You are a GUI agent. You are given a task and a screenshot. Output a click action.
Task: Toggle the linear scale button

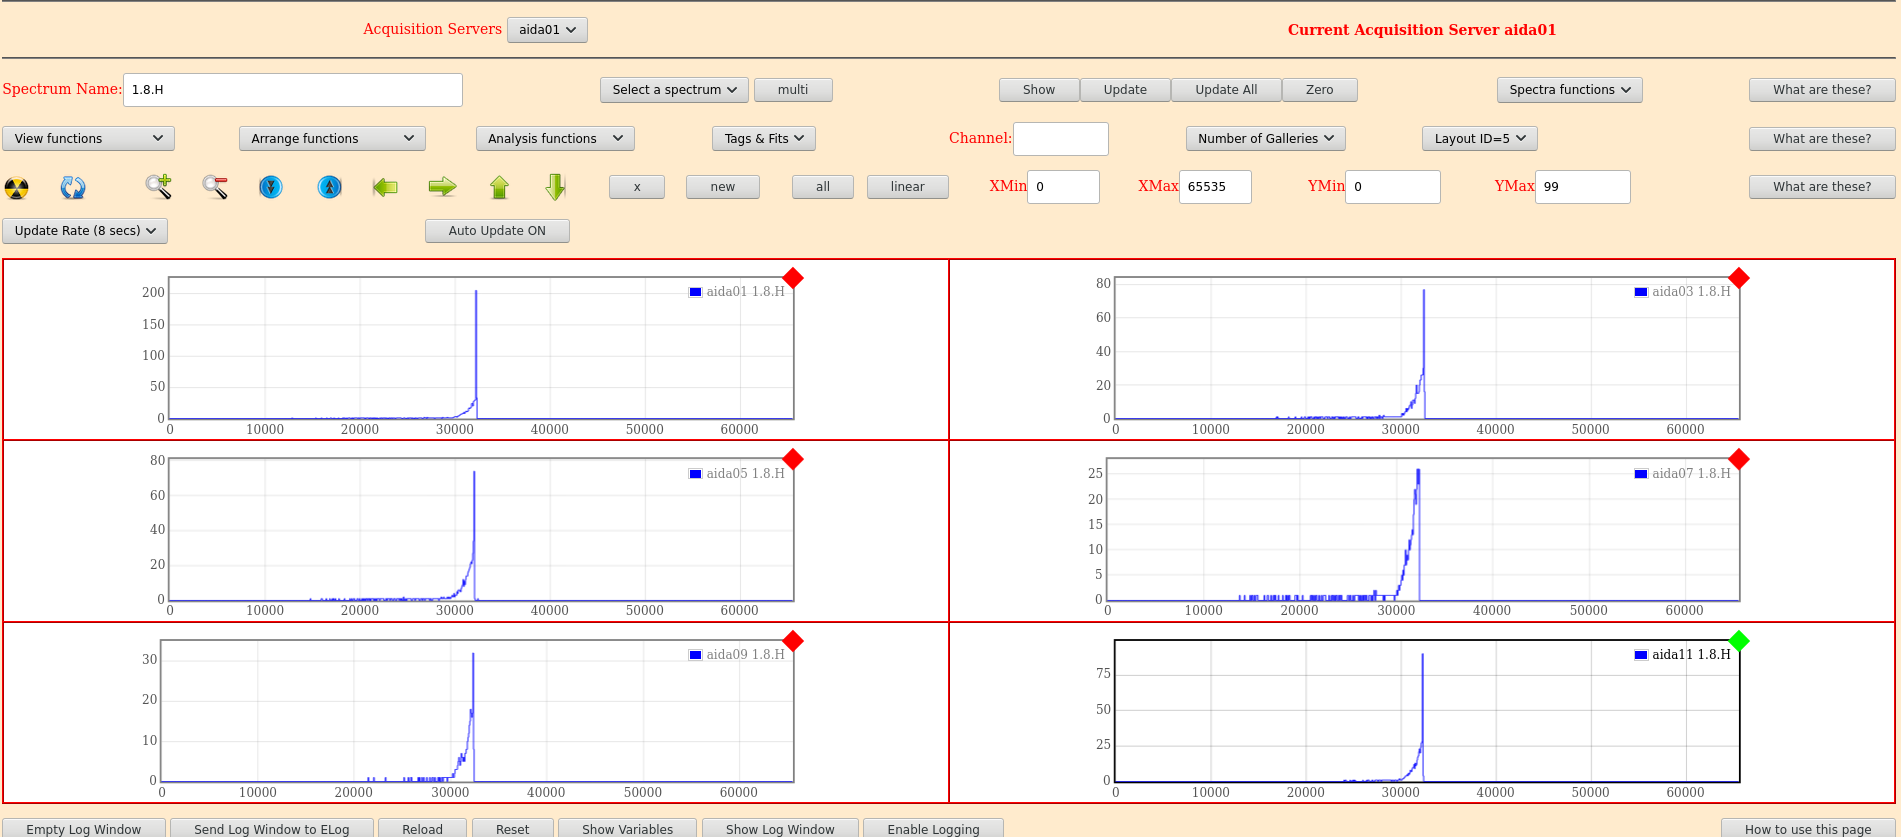[907, 187]
